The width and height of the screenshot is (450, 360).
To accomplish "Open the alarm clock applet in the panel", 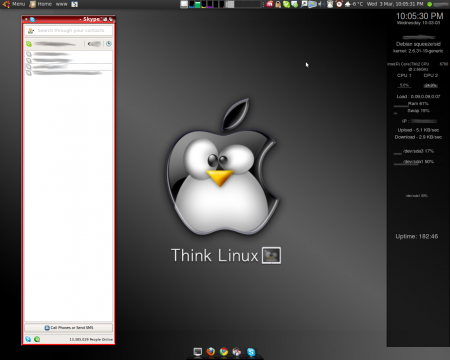I will [339, 4].
